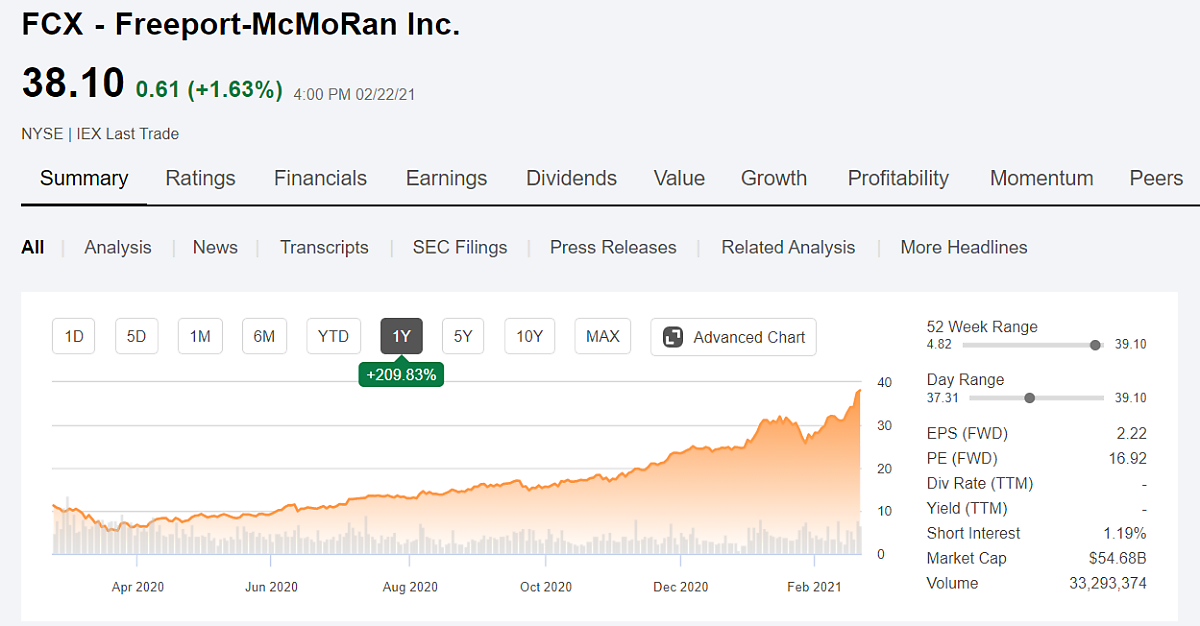Open Related Analysis headlines
This screenshot has height=626, width=1200.
pos(788,247)
